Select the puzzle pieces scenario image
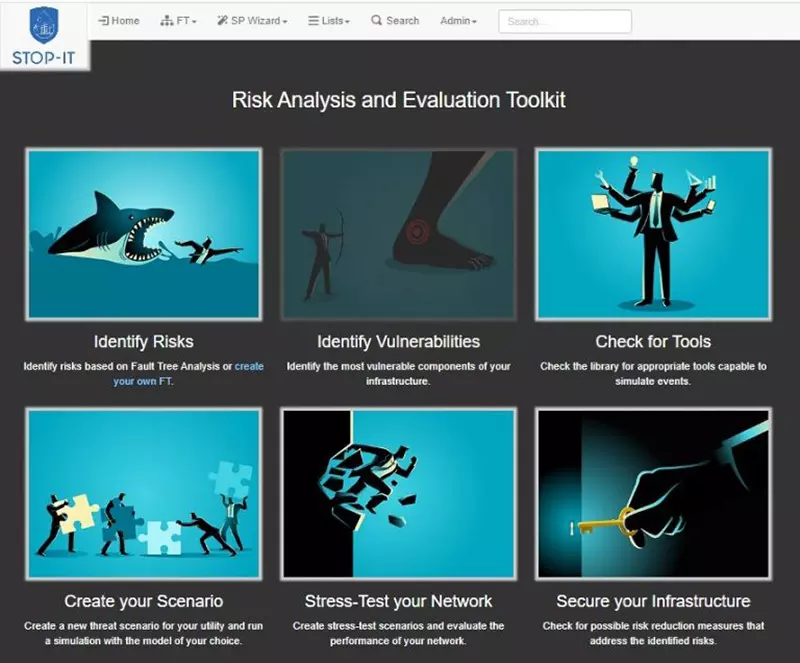 point(144,493)
